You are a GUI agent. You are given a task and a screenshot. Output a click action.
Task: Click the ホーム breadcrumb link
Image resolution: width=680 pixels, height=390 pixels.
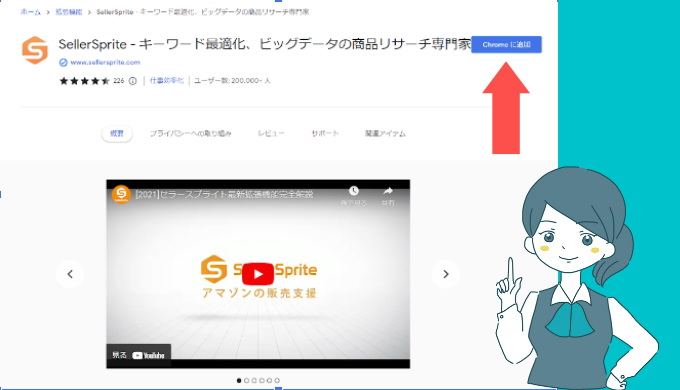point(30,12)
